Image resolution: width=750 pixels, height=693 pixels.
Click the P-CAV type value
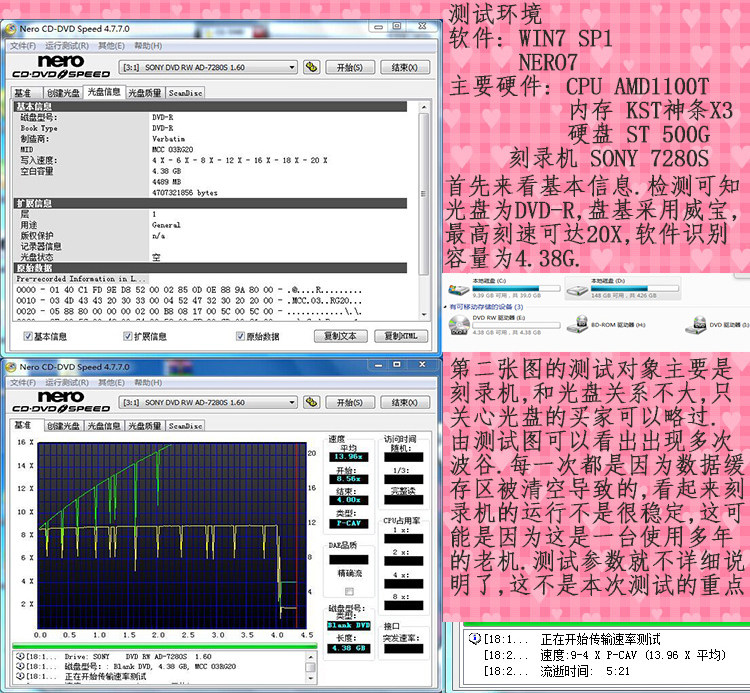pos(349,523)
